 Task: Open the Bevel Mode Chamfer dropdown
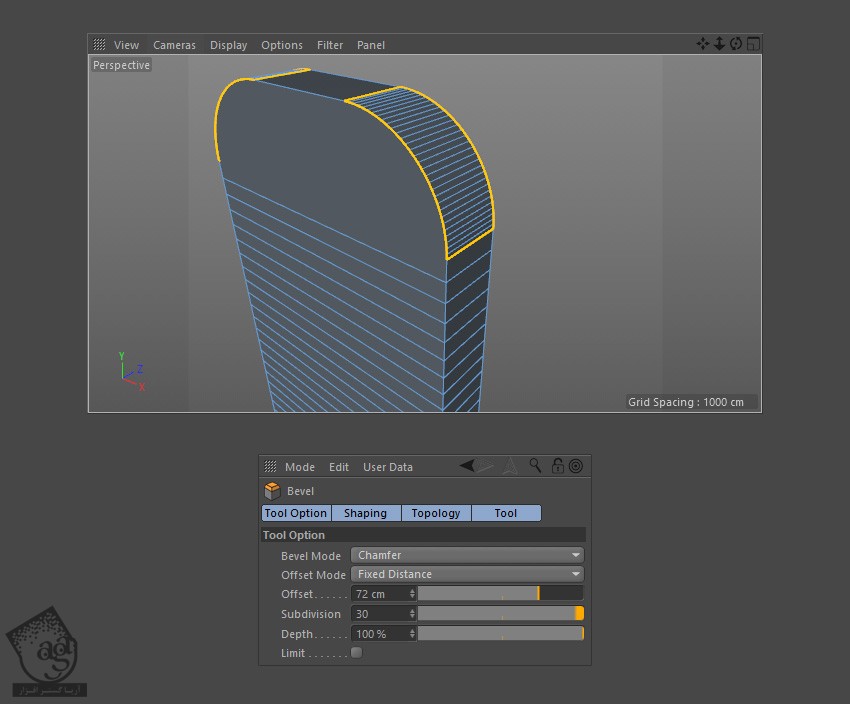coord(467,555)
